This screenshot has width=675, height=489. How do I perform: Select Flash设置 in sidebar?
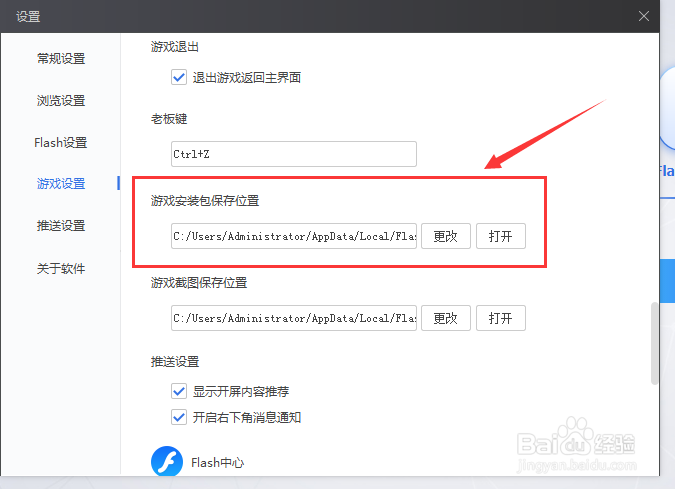tap(61, 142)
